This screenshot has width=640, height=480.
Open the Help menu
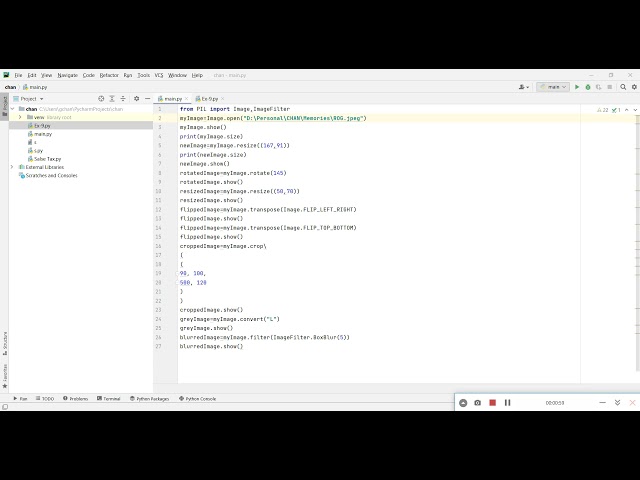click(x=197, y=75)
